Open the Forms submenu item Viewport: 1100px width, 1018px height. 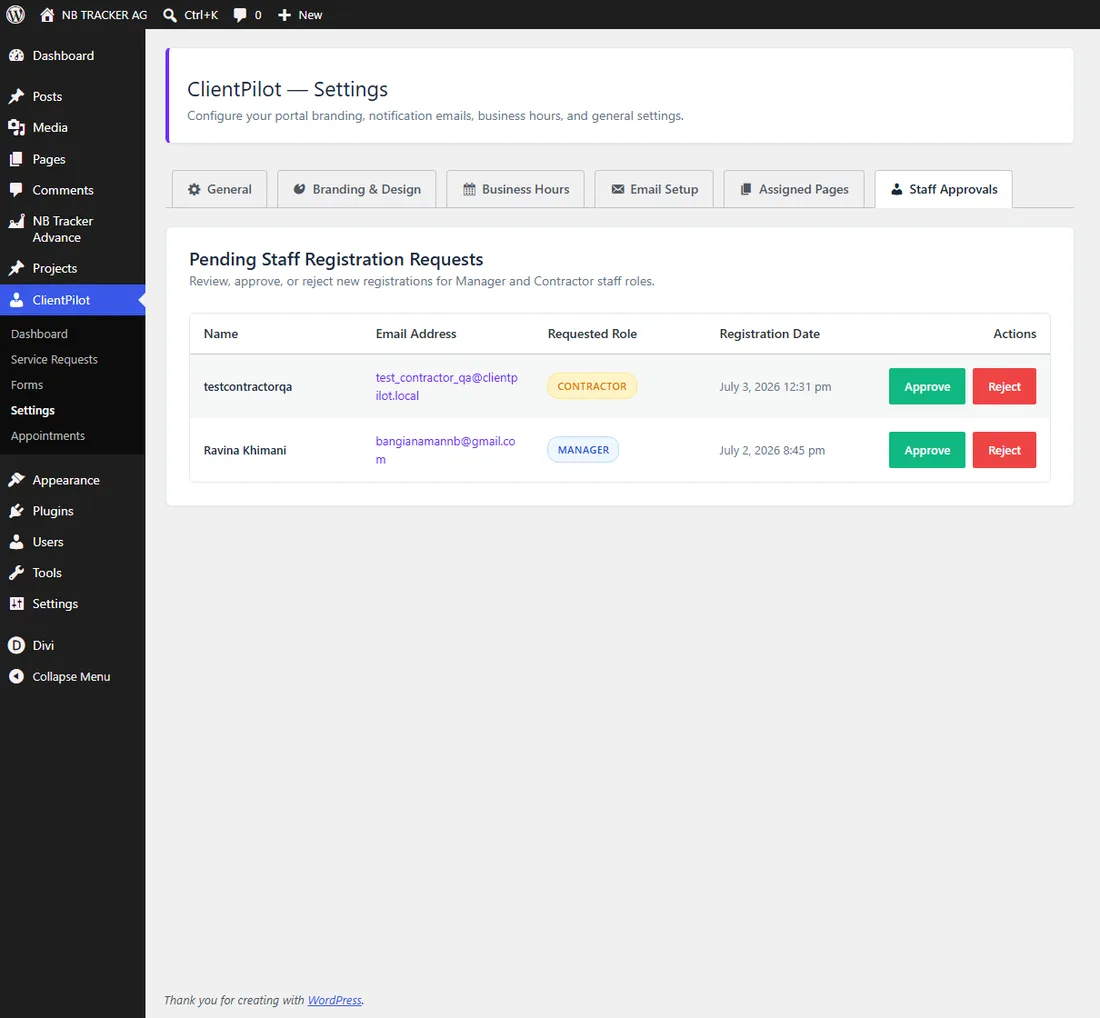coord(27,385)
